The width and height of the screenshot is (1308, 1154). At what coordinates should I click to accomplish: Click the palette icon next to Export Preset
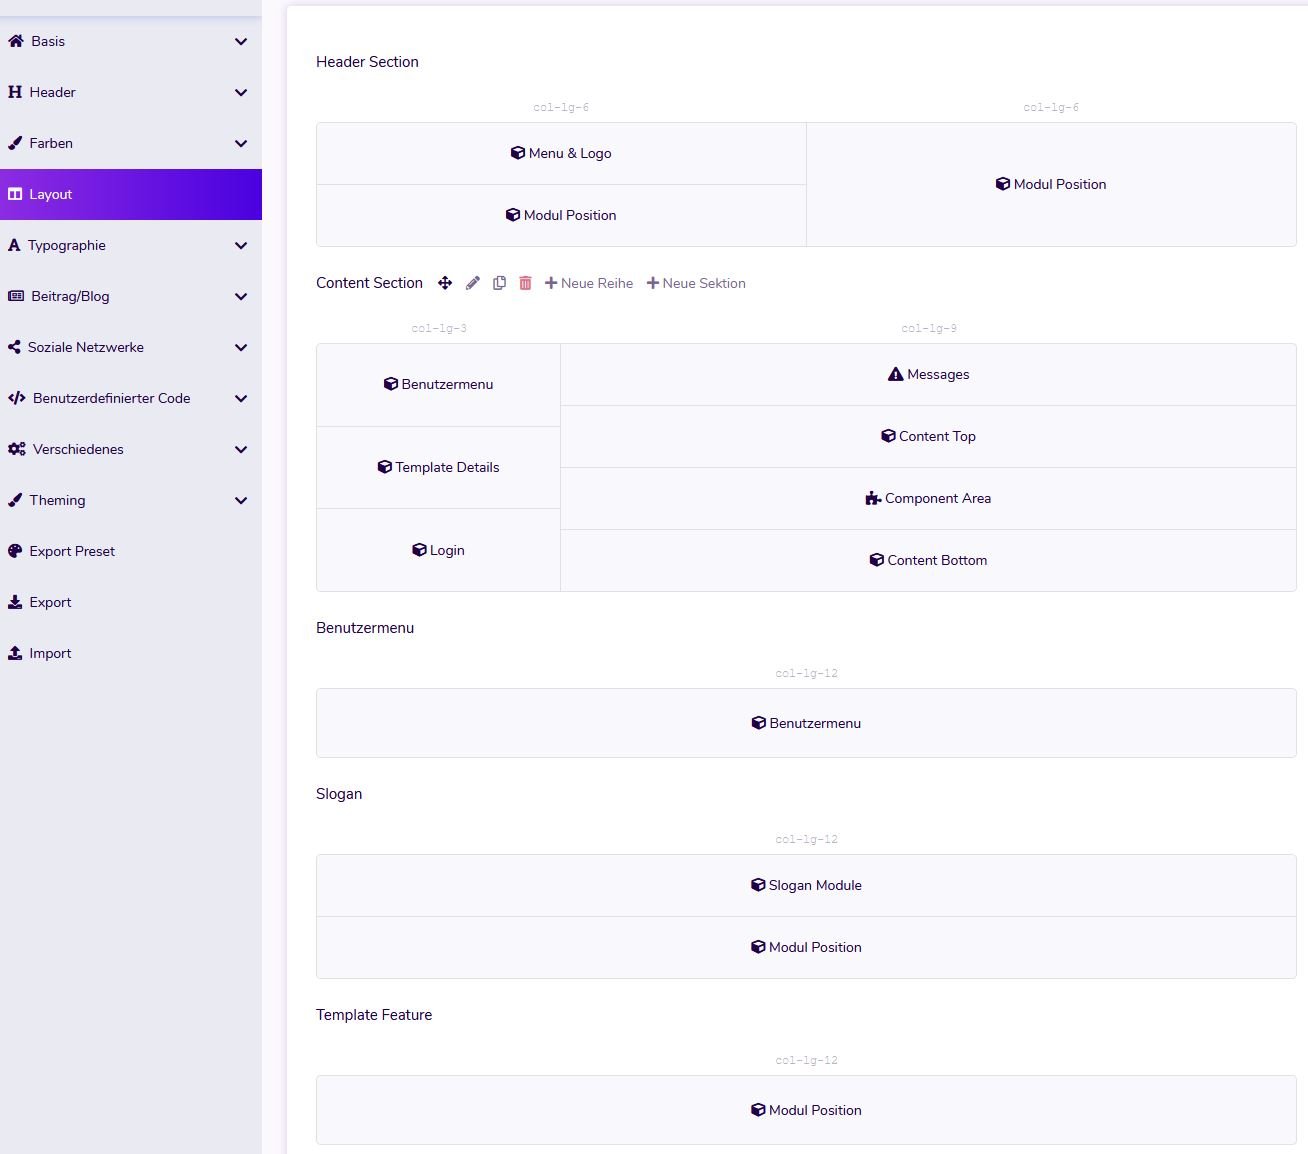click(x=15, y=551)
